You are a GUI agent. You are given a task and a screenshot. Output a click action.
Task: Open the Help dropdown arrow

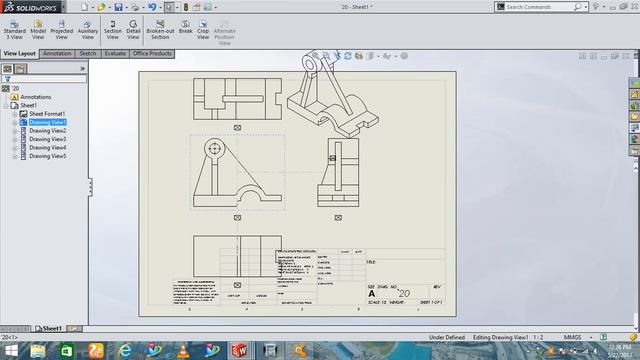604,7
